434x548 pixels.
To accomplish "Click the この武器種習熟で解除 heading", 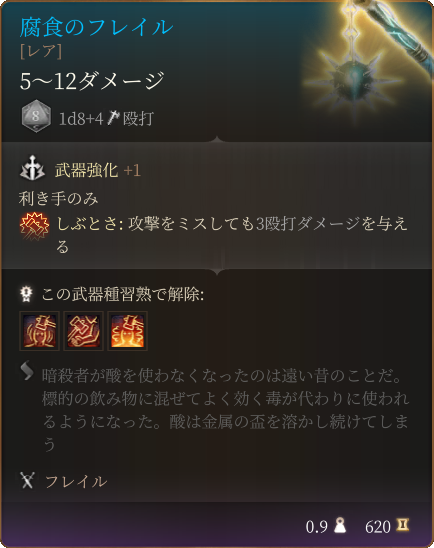I will pyautogui.click(x=123, y=295).
